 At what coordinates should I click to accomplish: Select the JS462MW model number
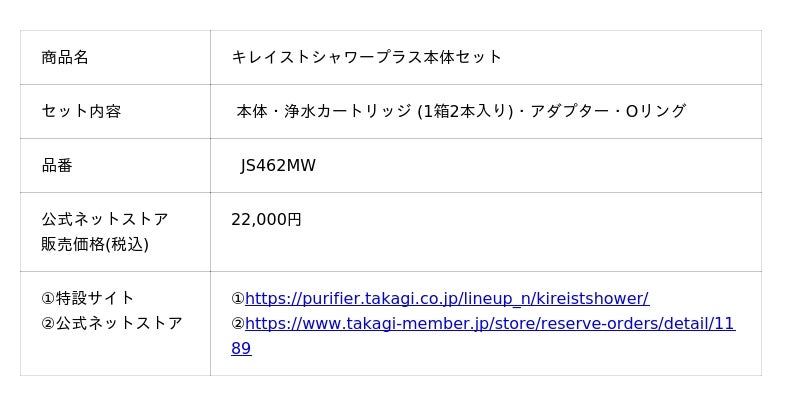[278, 165]
